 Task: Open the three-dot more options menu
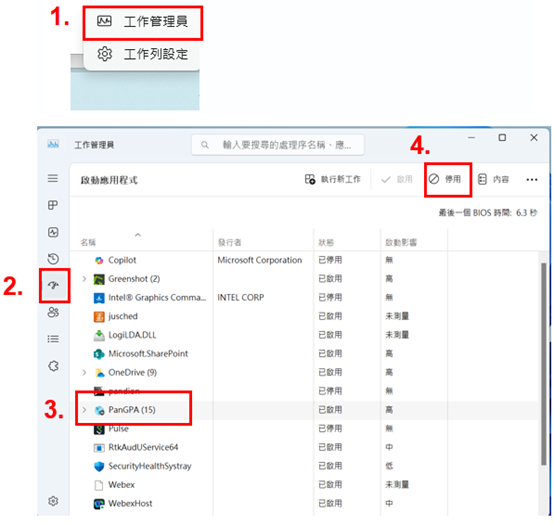click(532, 179)
